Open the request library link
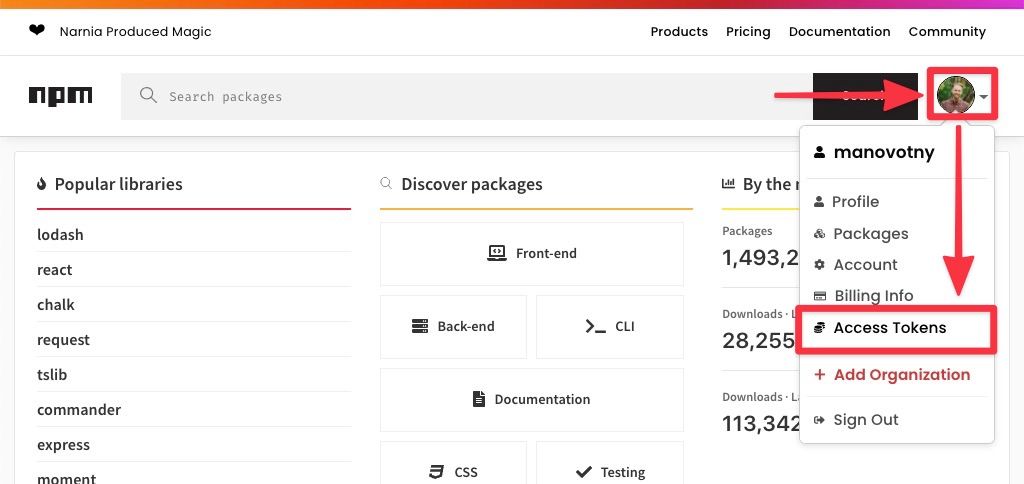 click(x=63, y=340)
